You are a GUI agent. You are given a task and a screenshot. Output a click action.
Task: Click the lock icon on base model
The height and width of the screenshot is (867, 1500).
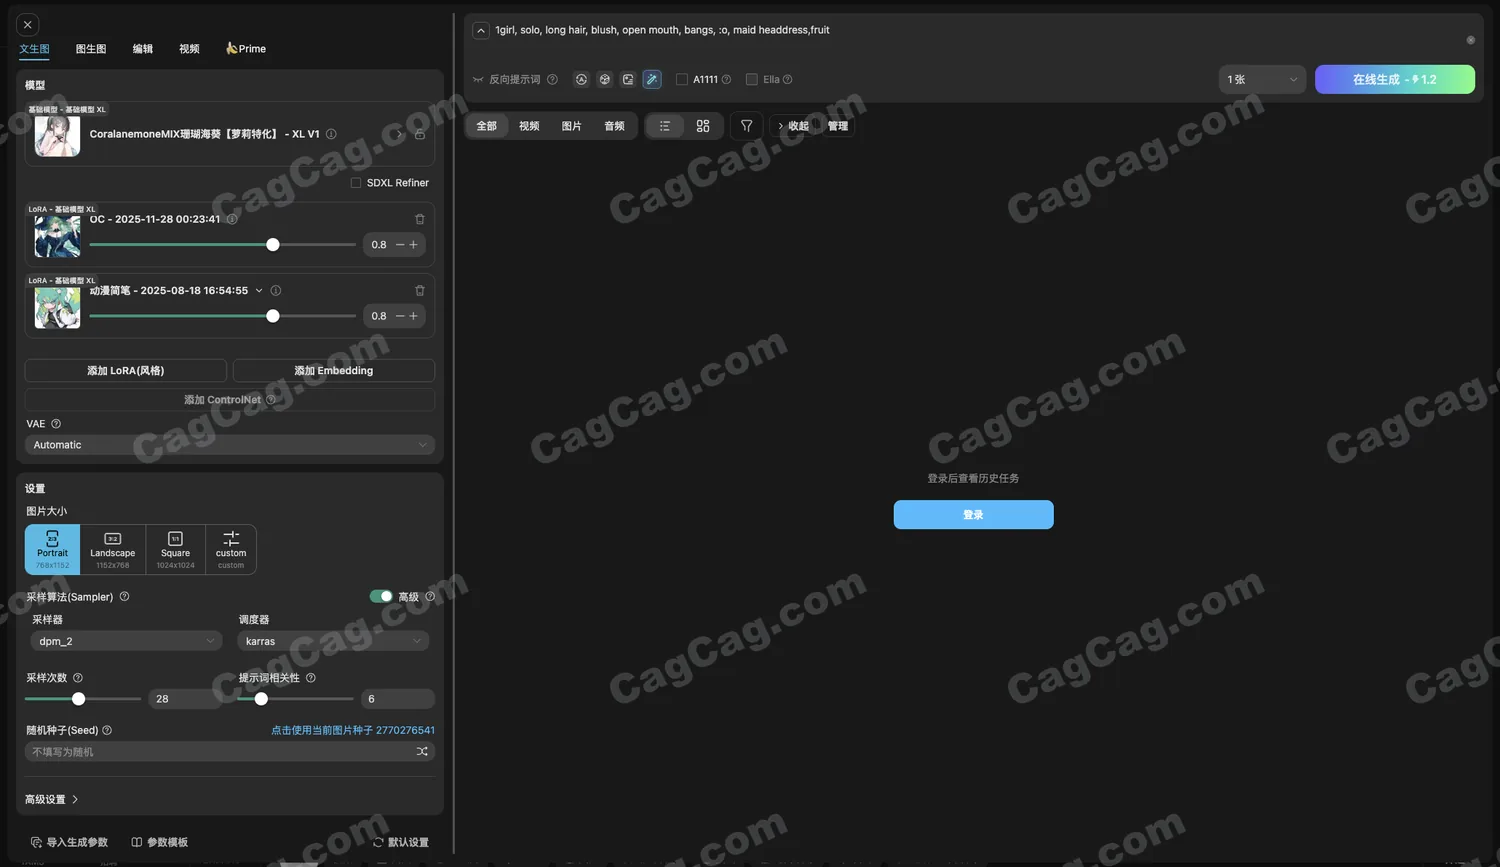[420, 134]
